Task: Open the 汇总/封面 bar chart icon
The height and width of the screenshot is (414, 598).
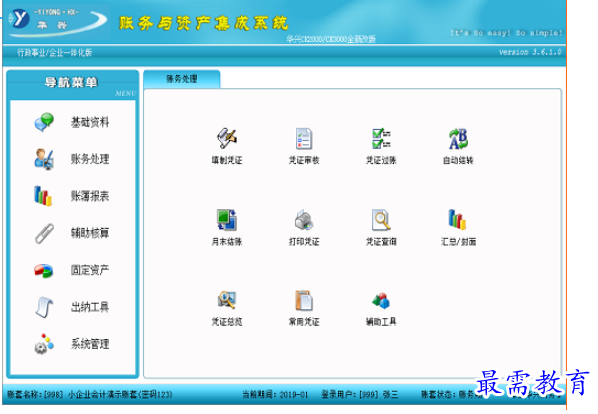Action: [457, 220]
